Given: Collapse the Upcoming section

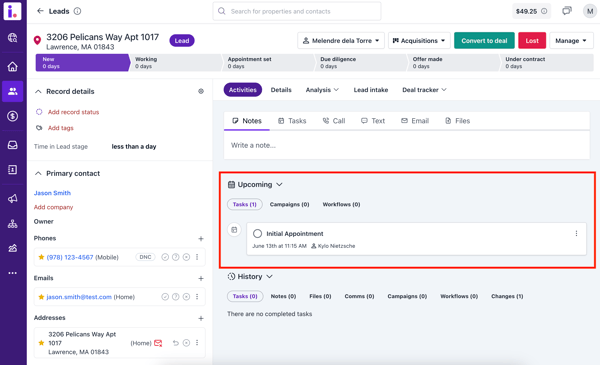Looking at the screenshot, I should (279, 184).
